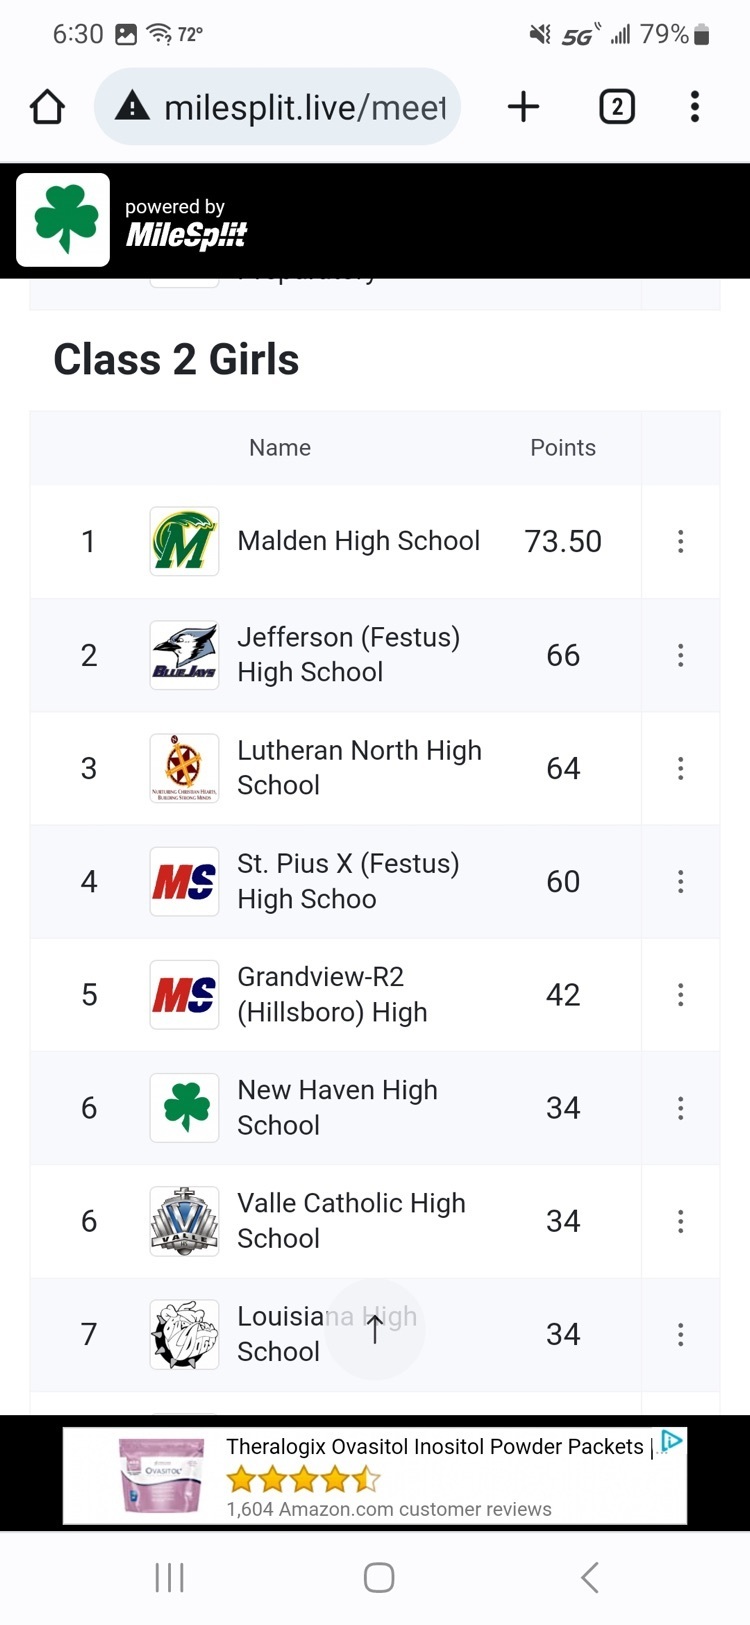Open the Theralogix Ovasitol ad banner

coord(400,1476)
